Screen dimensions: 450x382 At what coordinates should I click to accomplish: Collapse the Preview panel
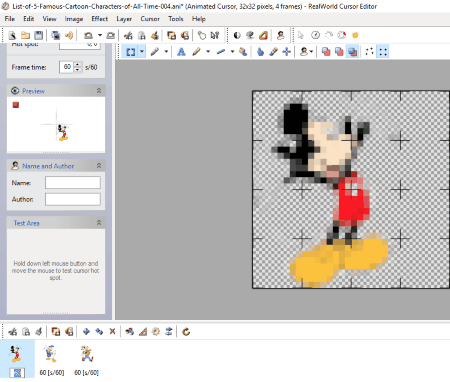click(99, 91)
